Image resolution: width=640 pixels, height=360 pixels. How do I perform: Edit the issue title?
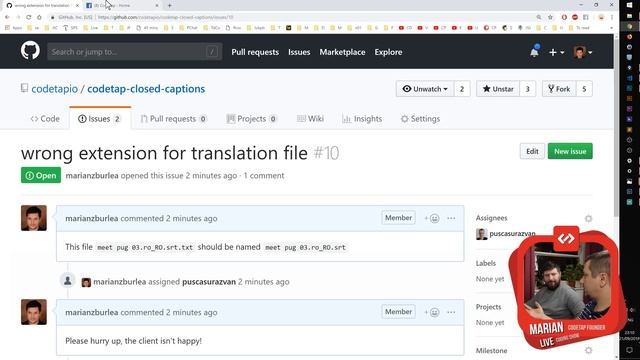pos(532,151)
